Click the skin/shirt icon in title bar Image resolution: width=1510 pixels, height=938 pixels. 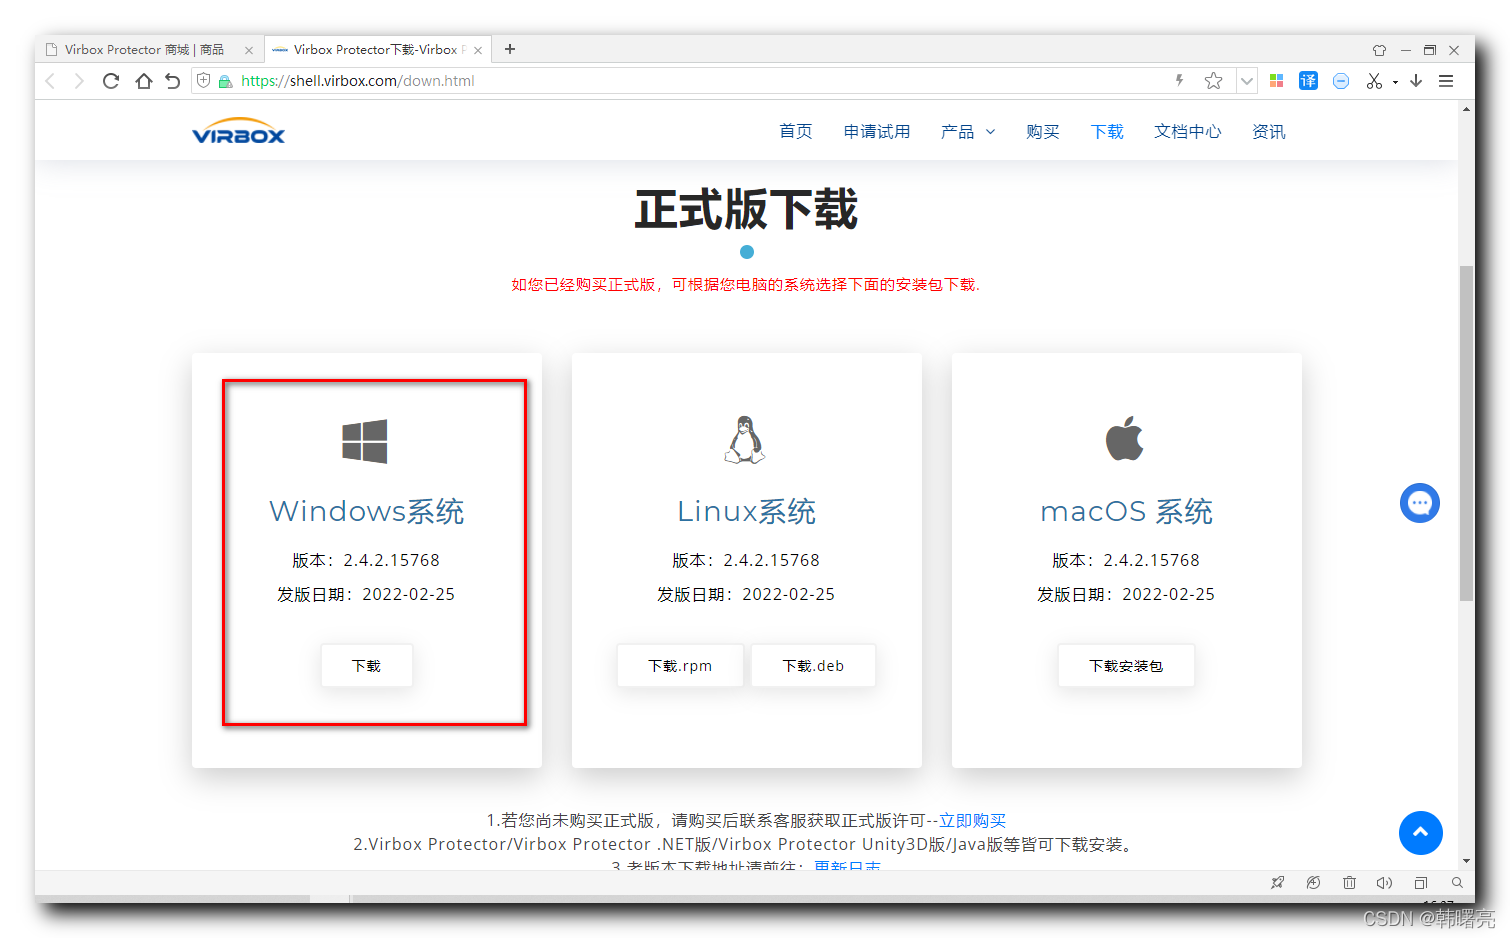click(1379, 50)
